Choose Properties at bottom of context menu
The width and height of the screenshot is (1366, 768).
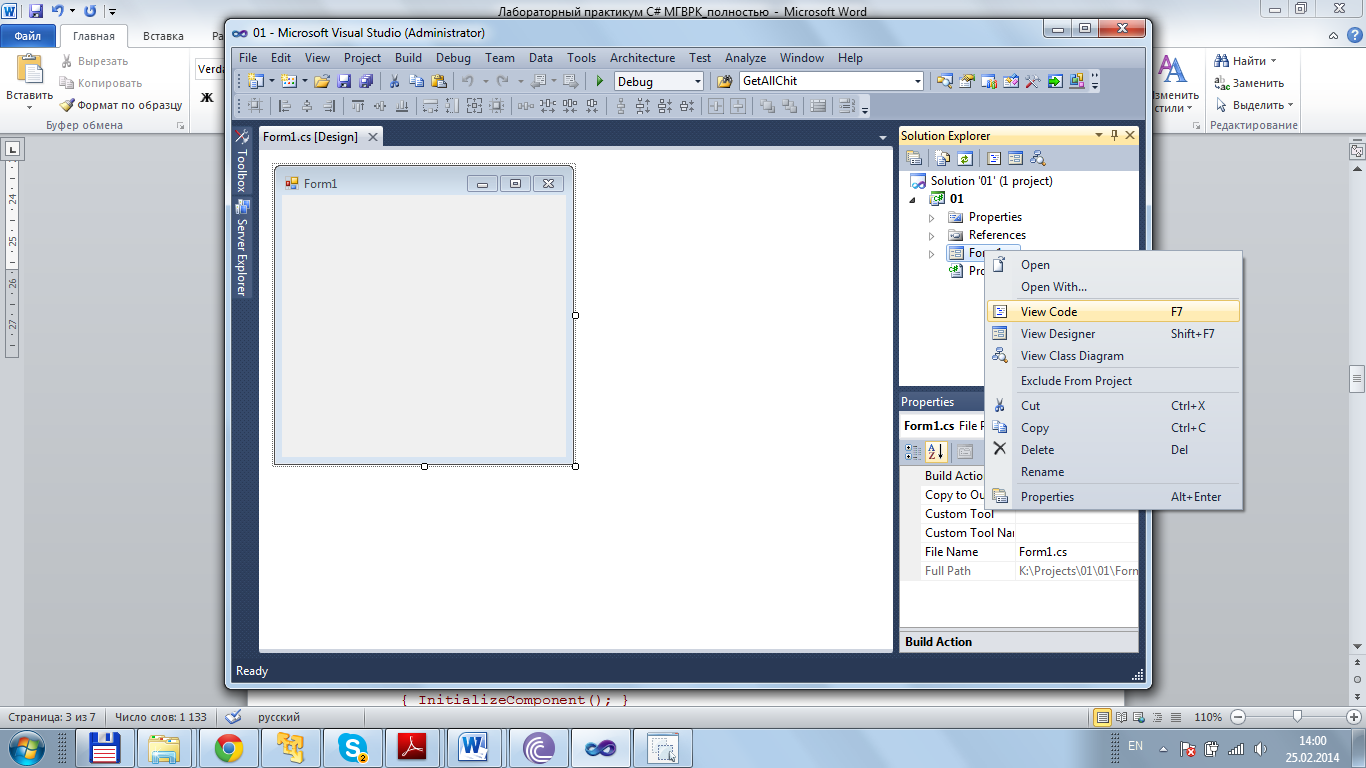pyautogui.click(x=1114, y=497)
